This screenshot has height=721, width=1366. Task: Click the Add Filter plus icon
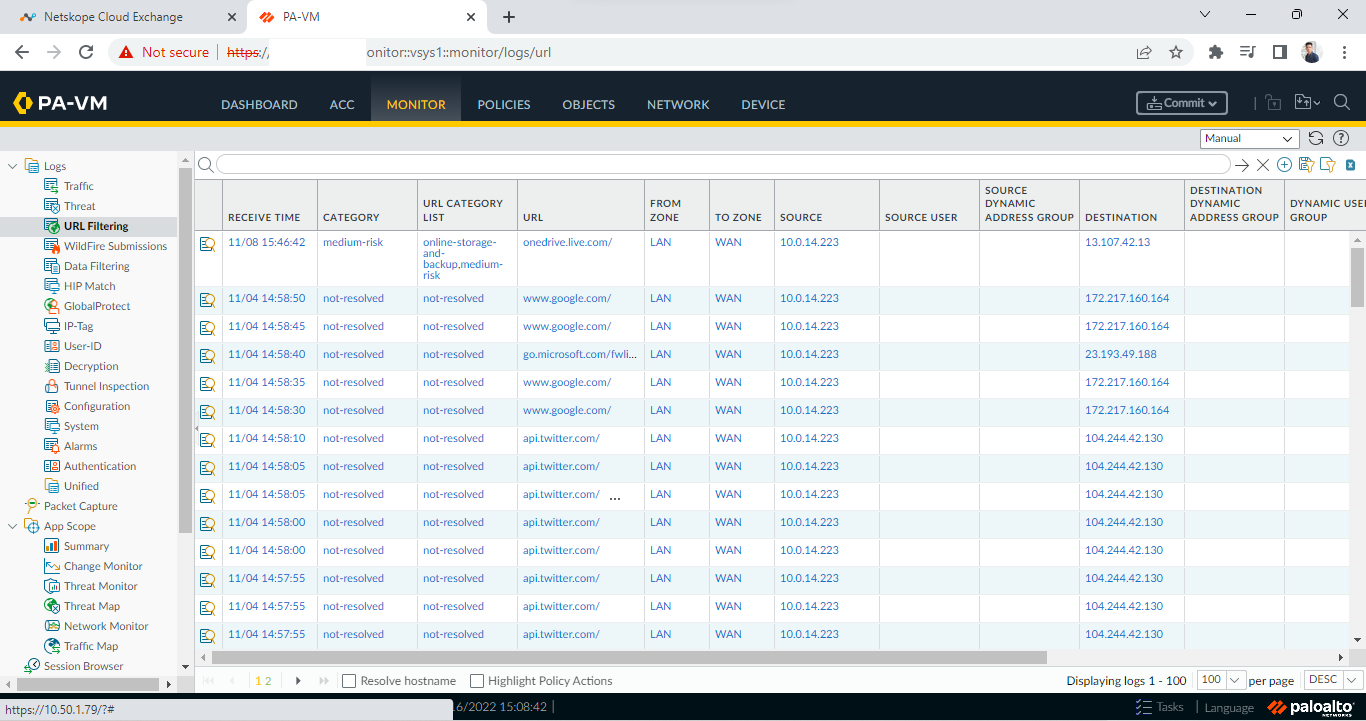1284,165
